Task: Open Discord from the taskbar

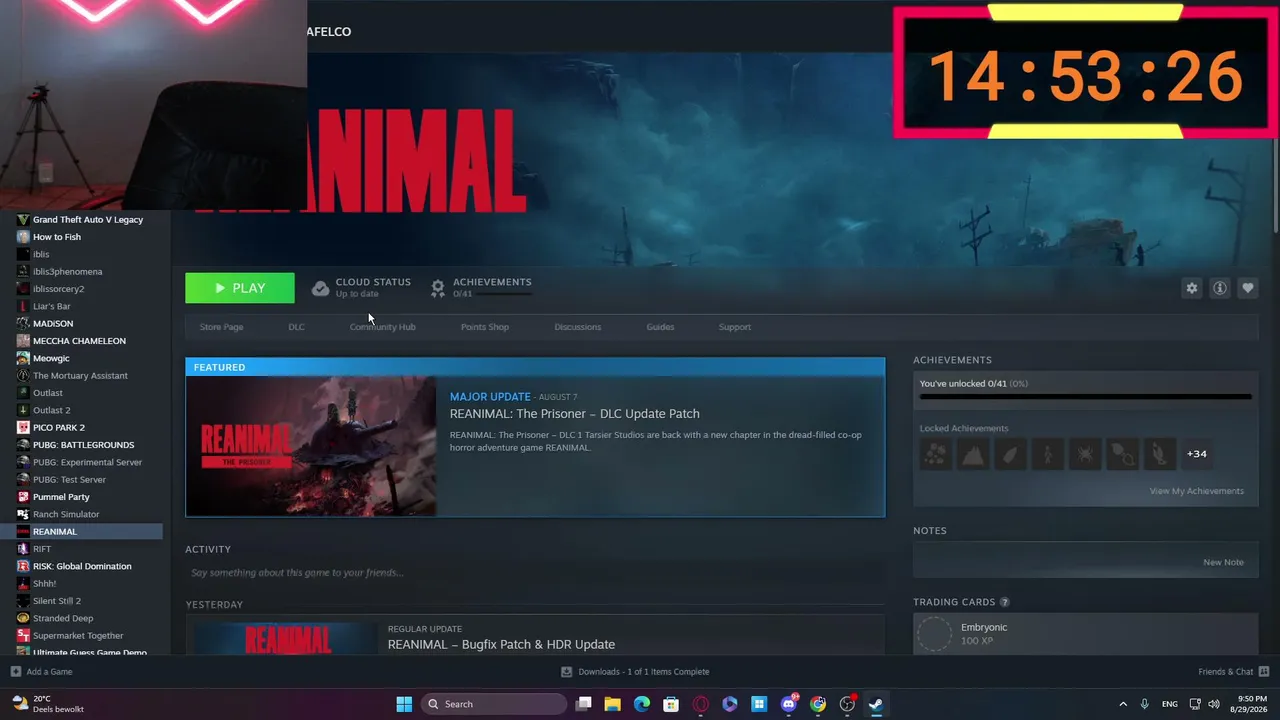Action: (789, 704)
